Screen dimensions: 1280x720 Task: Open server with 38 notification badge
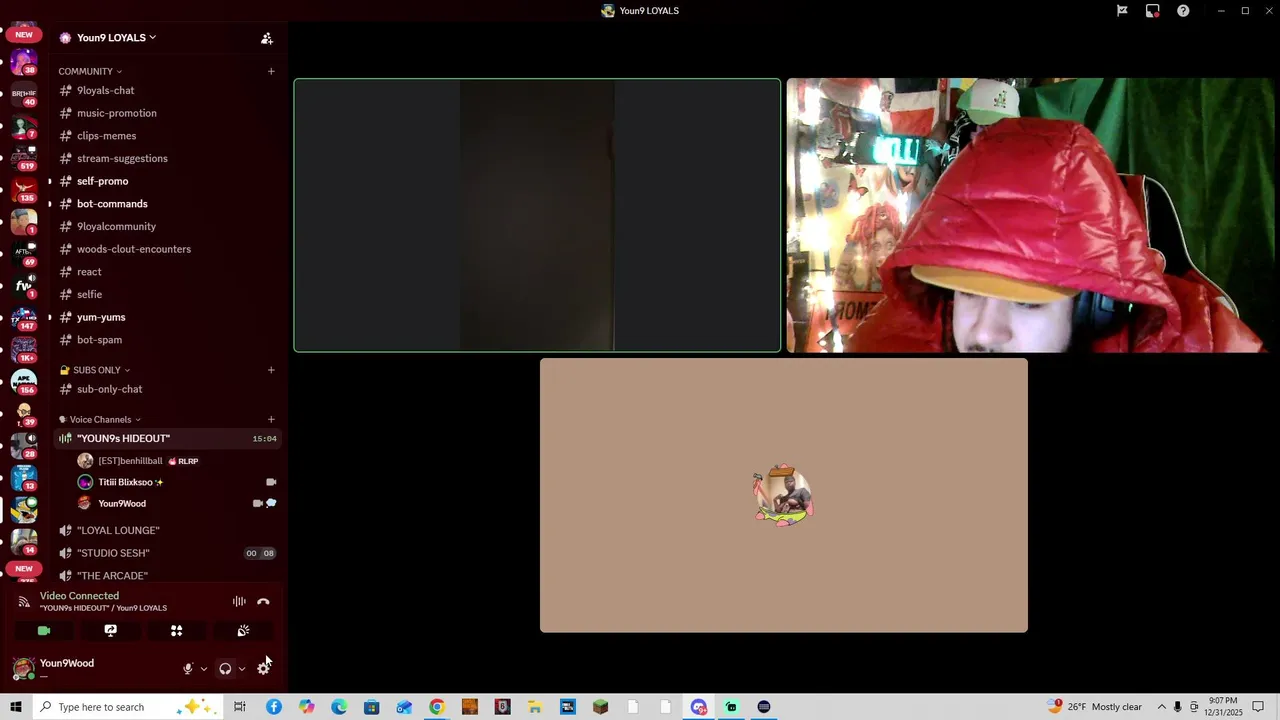point(24,62)
